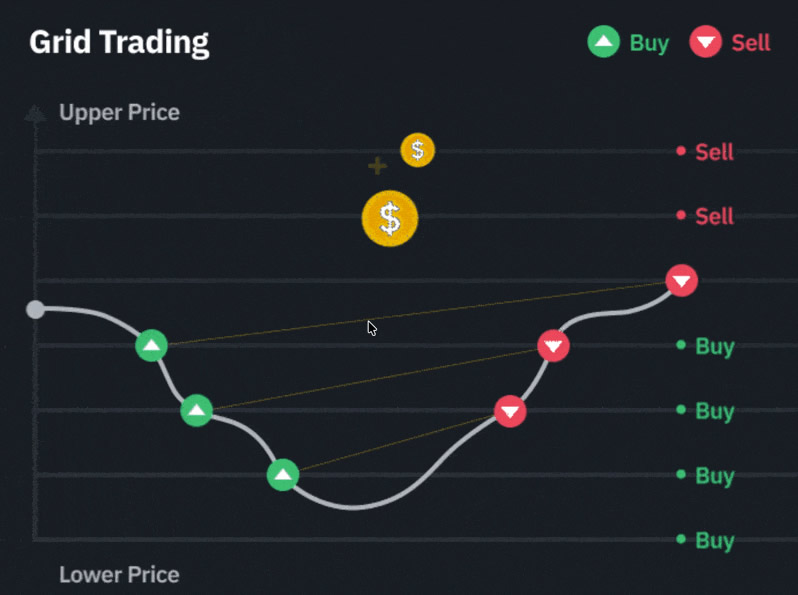
Task: Click the bottommost Buy grid level label
Action: point(714,540)
